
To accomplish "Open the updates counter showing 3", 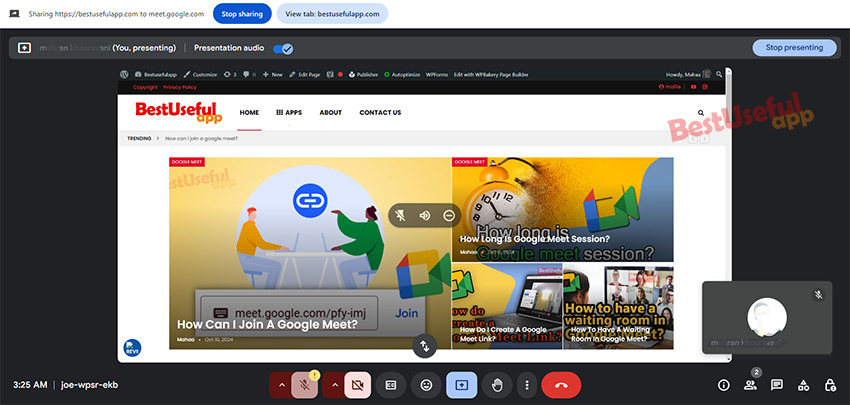I will (x=230, y=75).
